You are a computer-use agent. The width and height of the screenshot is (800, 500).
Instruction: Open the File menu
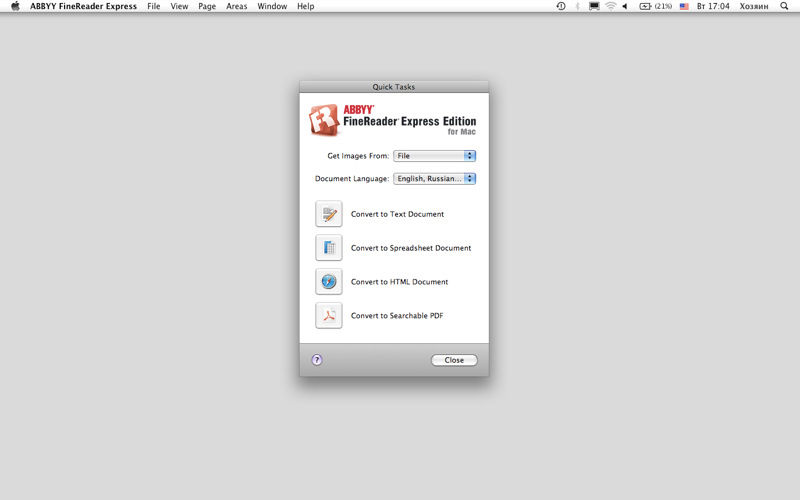[154, 6]
